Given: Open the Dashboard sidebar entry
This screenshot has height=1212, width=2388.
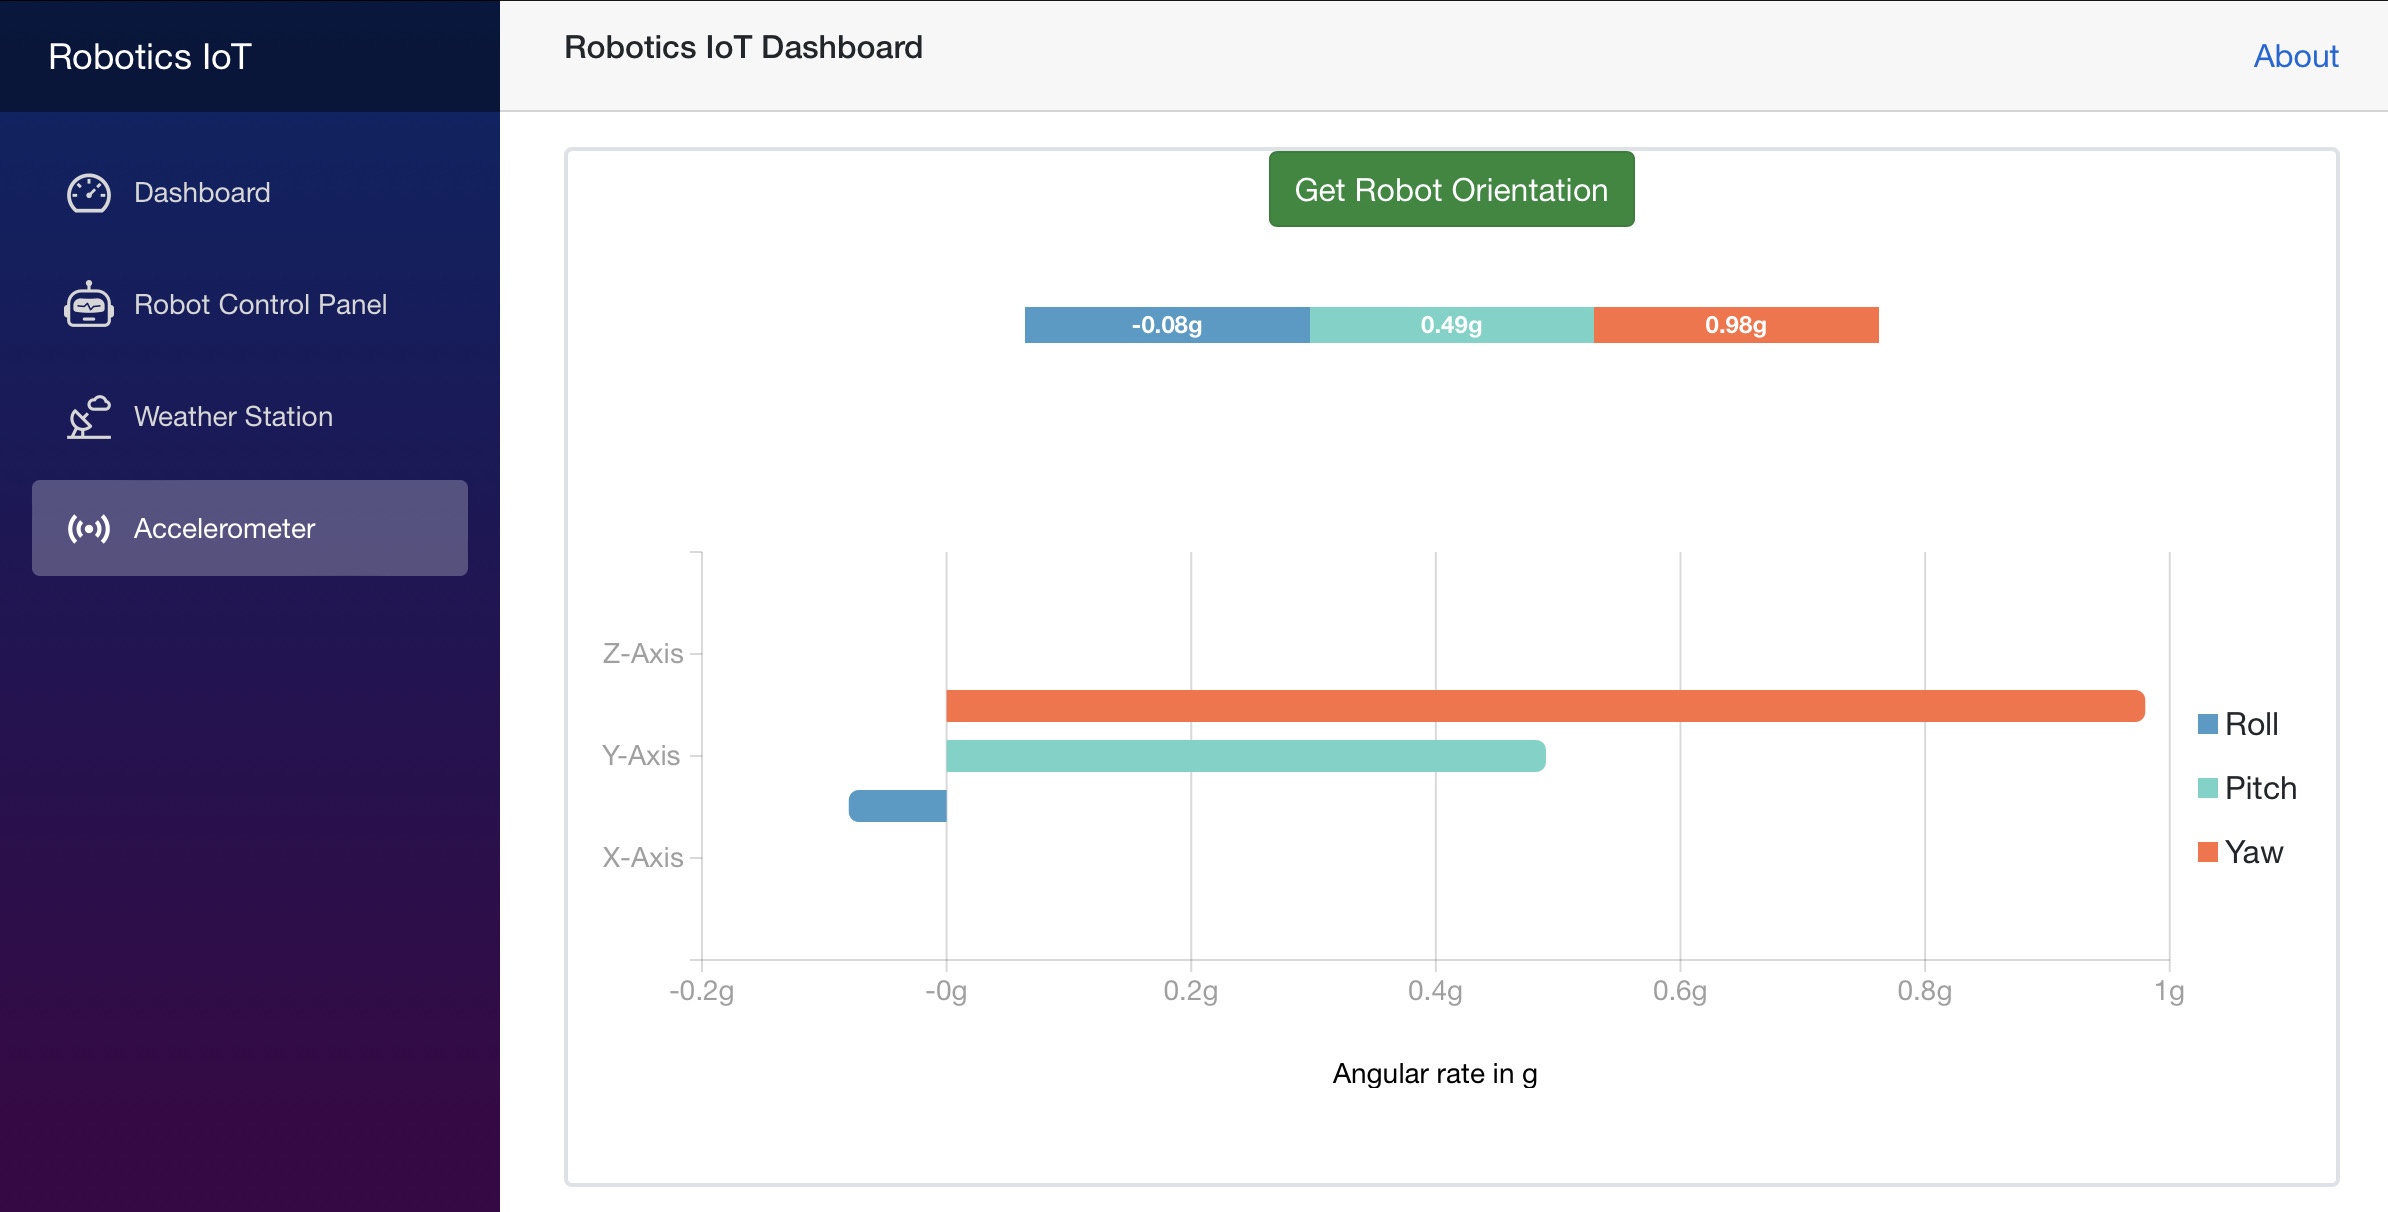Looking at the screenshot, I should click(201, 192).
